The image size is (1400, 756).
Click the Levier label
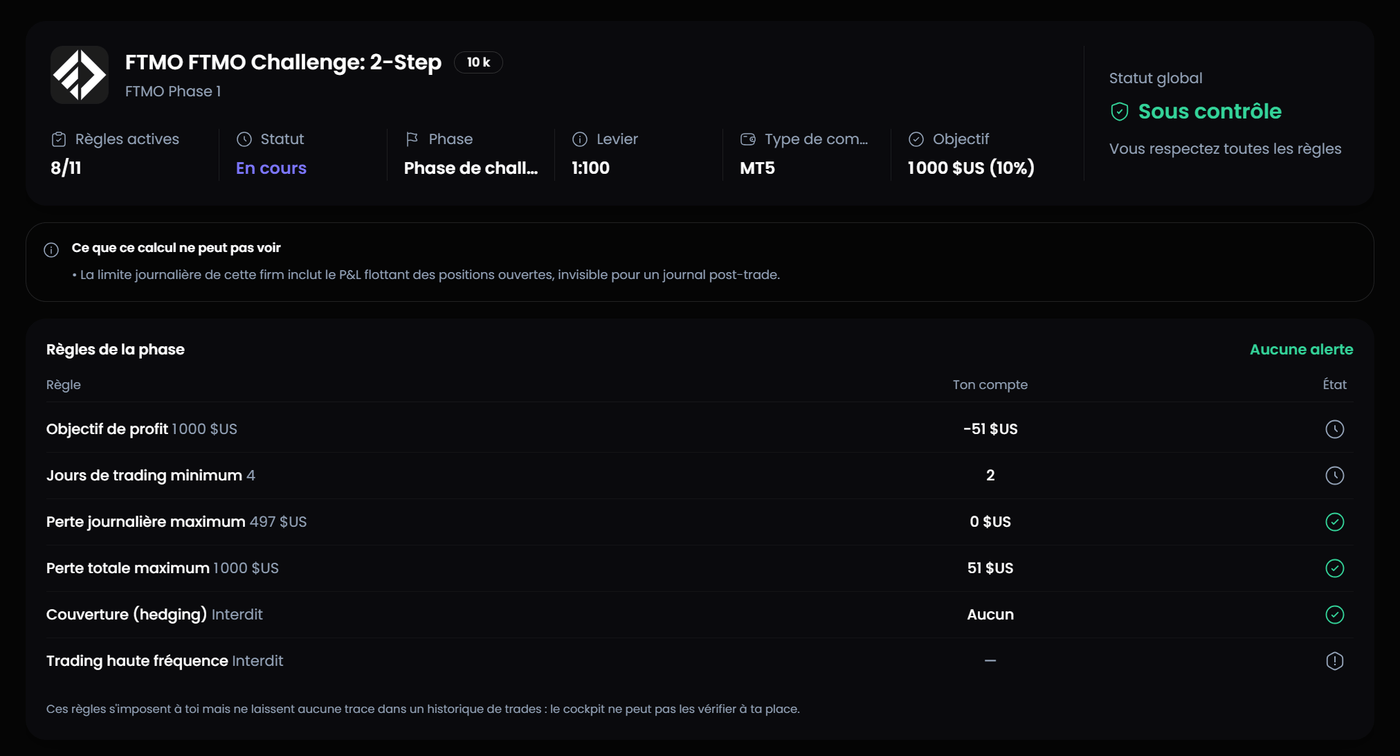pos(617,139)
